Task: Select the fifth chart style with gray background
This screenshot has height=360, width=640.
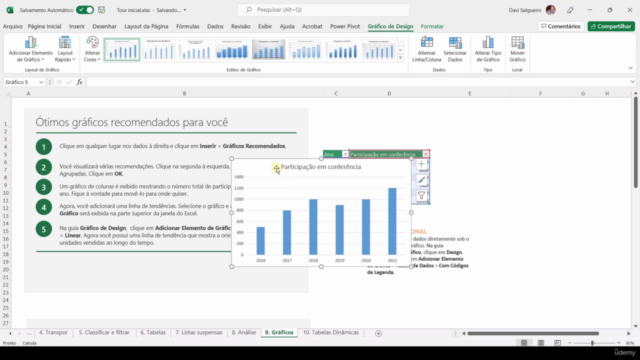Action: tap(269, 50)
